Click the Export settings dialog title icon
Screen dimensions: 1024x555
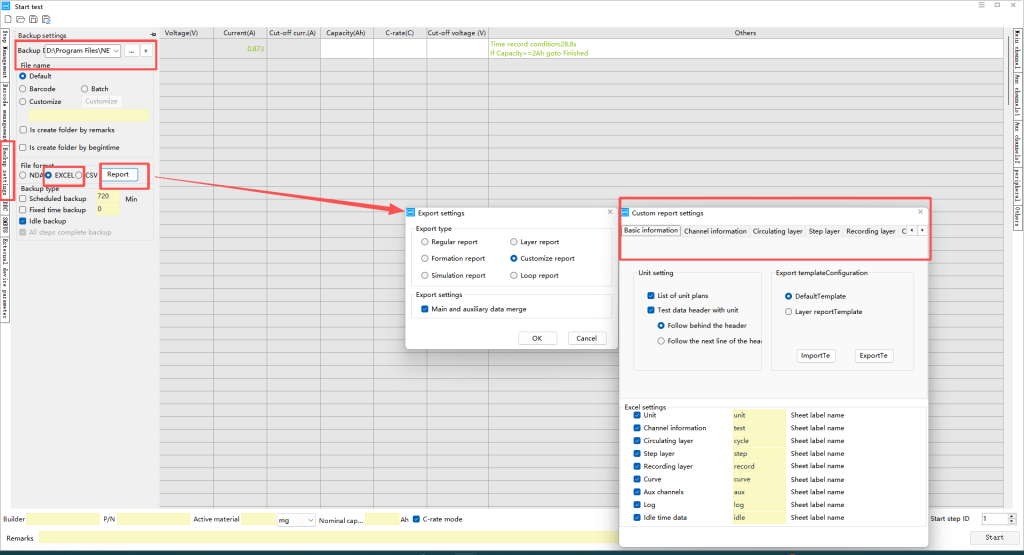click(x=411, y=213)
